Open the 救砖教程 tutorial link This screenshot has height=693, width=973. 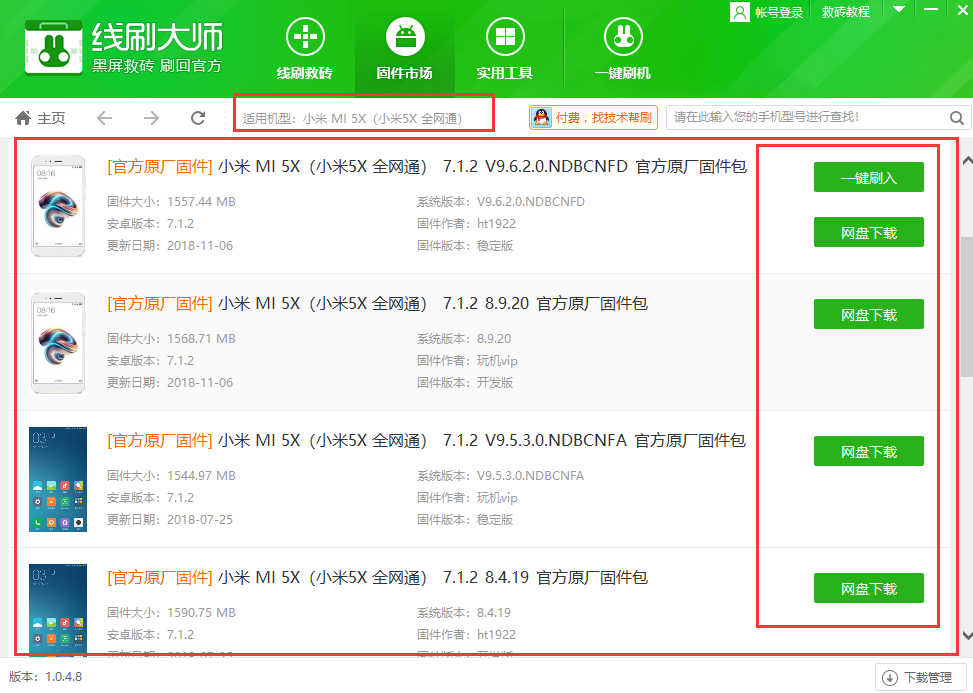(x=845, y=12)
